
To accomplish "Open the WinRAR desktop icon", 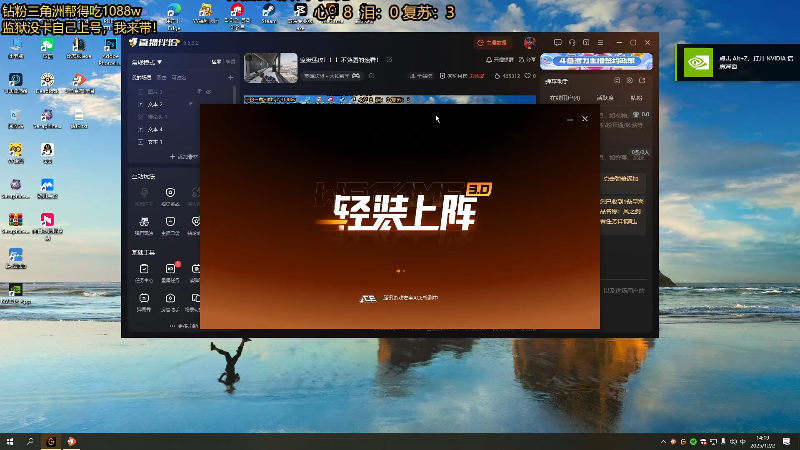I will click(15, 223).
